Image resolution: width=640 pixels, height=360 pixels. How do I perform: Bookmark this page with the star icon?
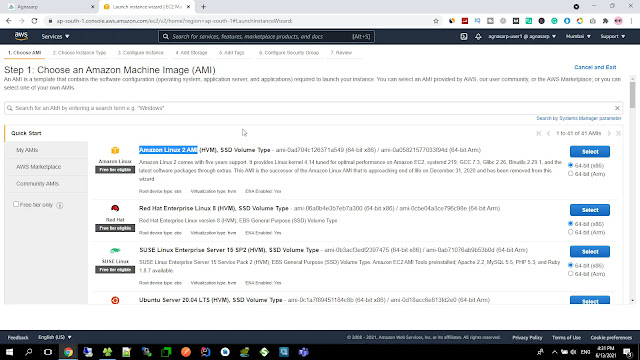[x=436, y=21]
